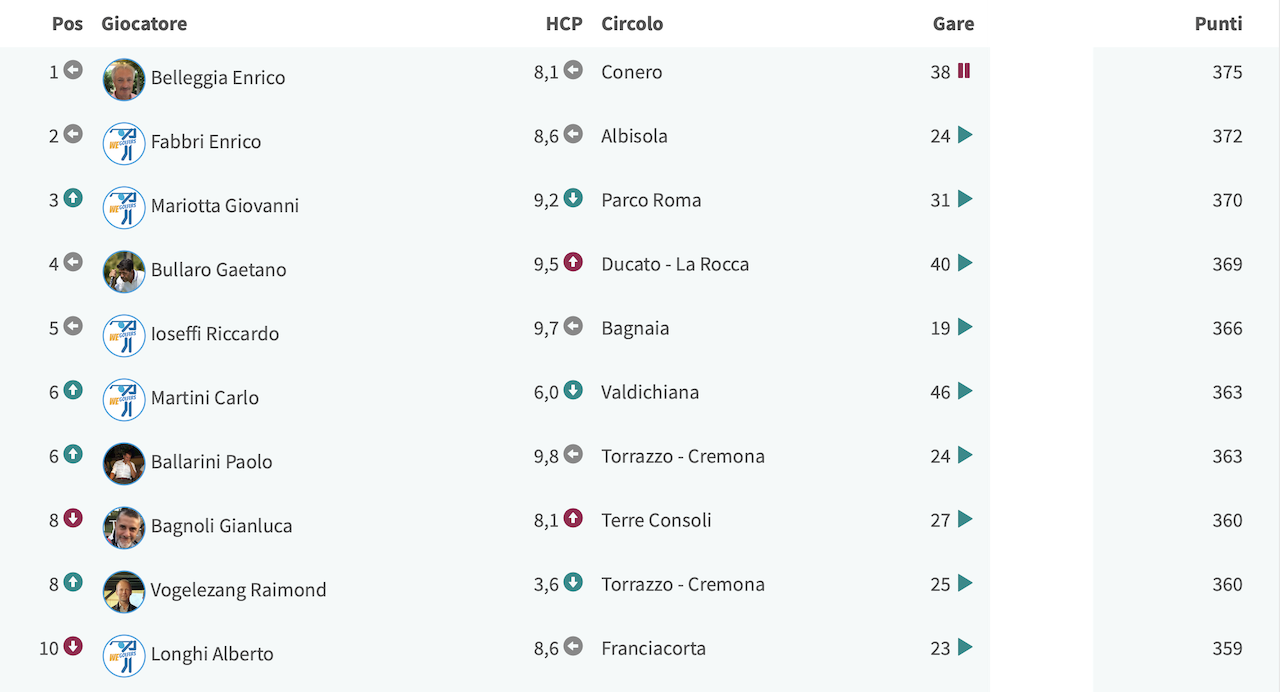The height and width of the screenshot is (692, 1280).
Task: Click the Giocatore column header
Action: pos(144,23)
